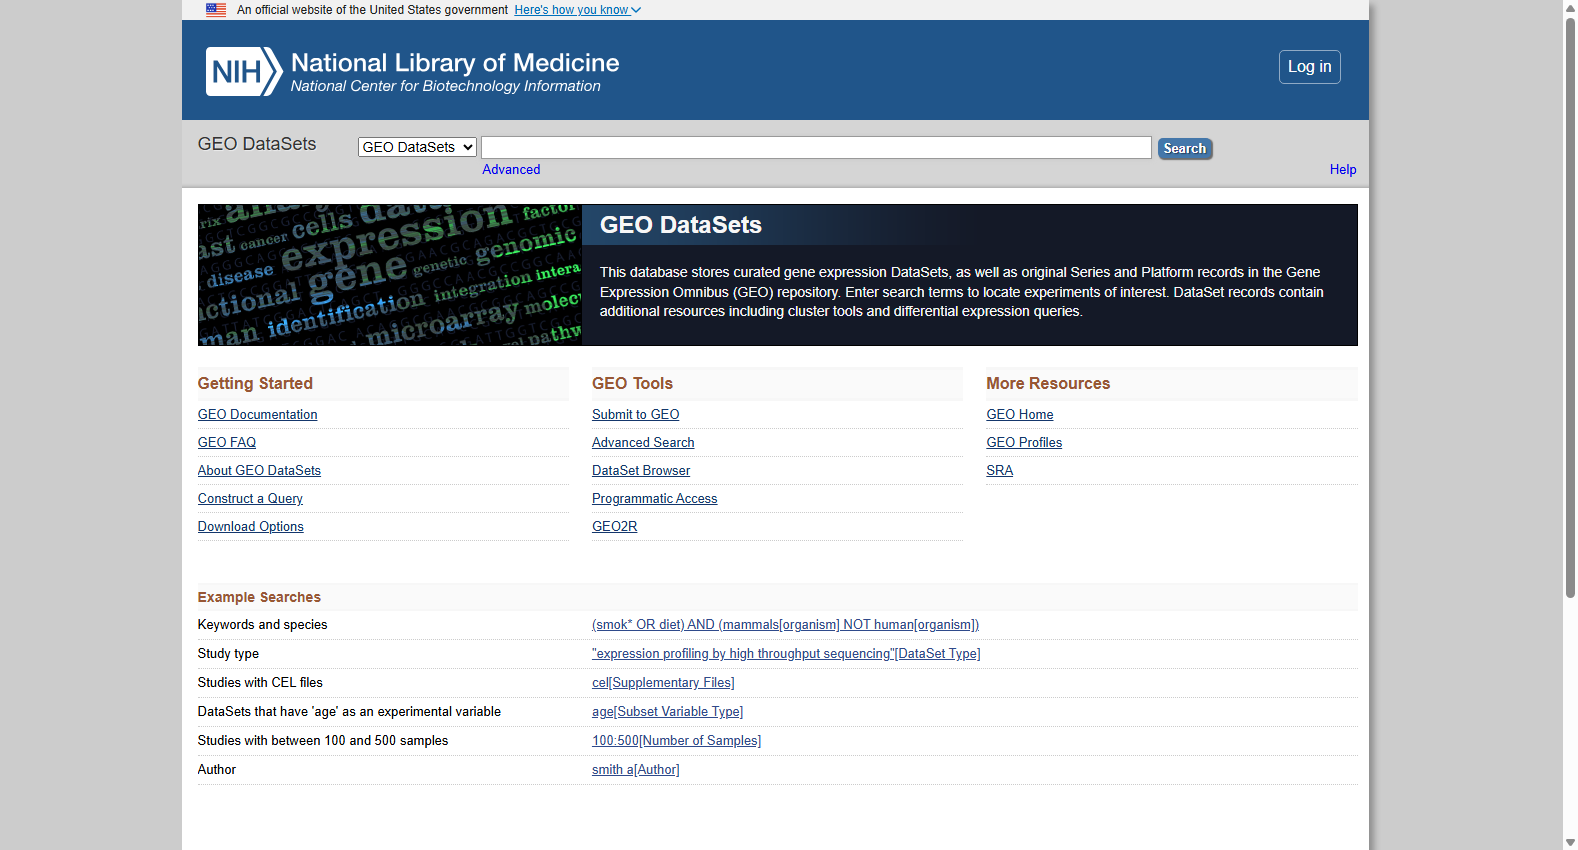Screen dimensions: 1578x850
Task: Open Programmatic Access link
Action: point(654,499)
